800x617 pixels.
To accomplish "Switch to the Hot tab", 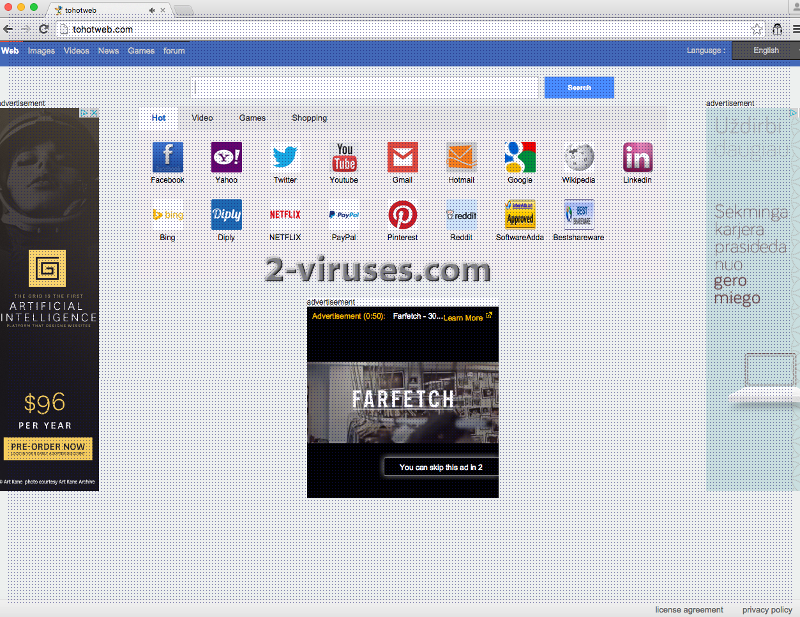I will coord(159,118).
